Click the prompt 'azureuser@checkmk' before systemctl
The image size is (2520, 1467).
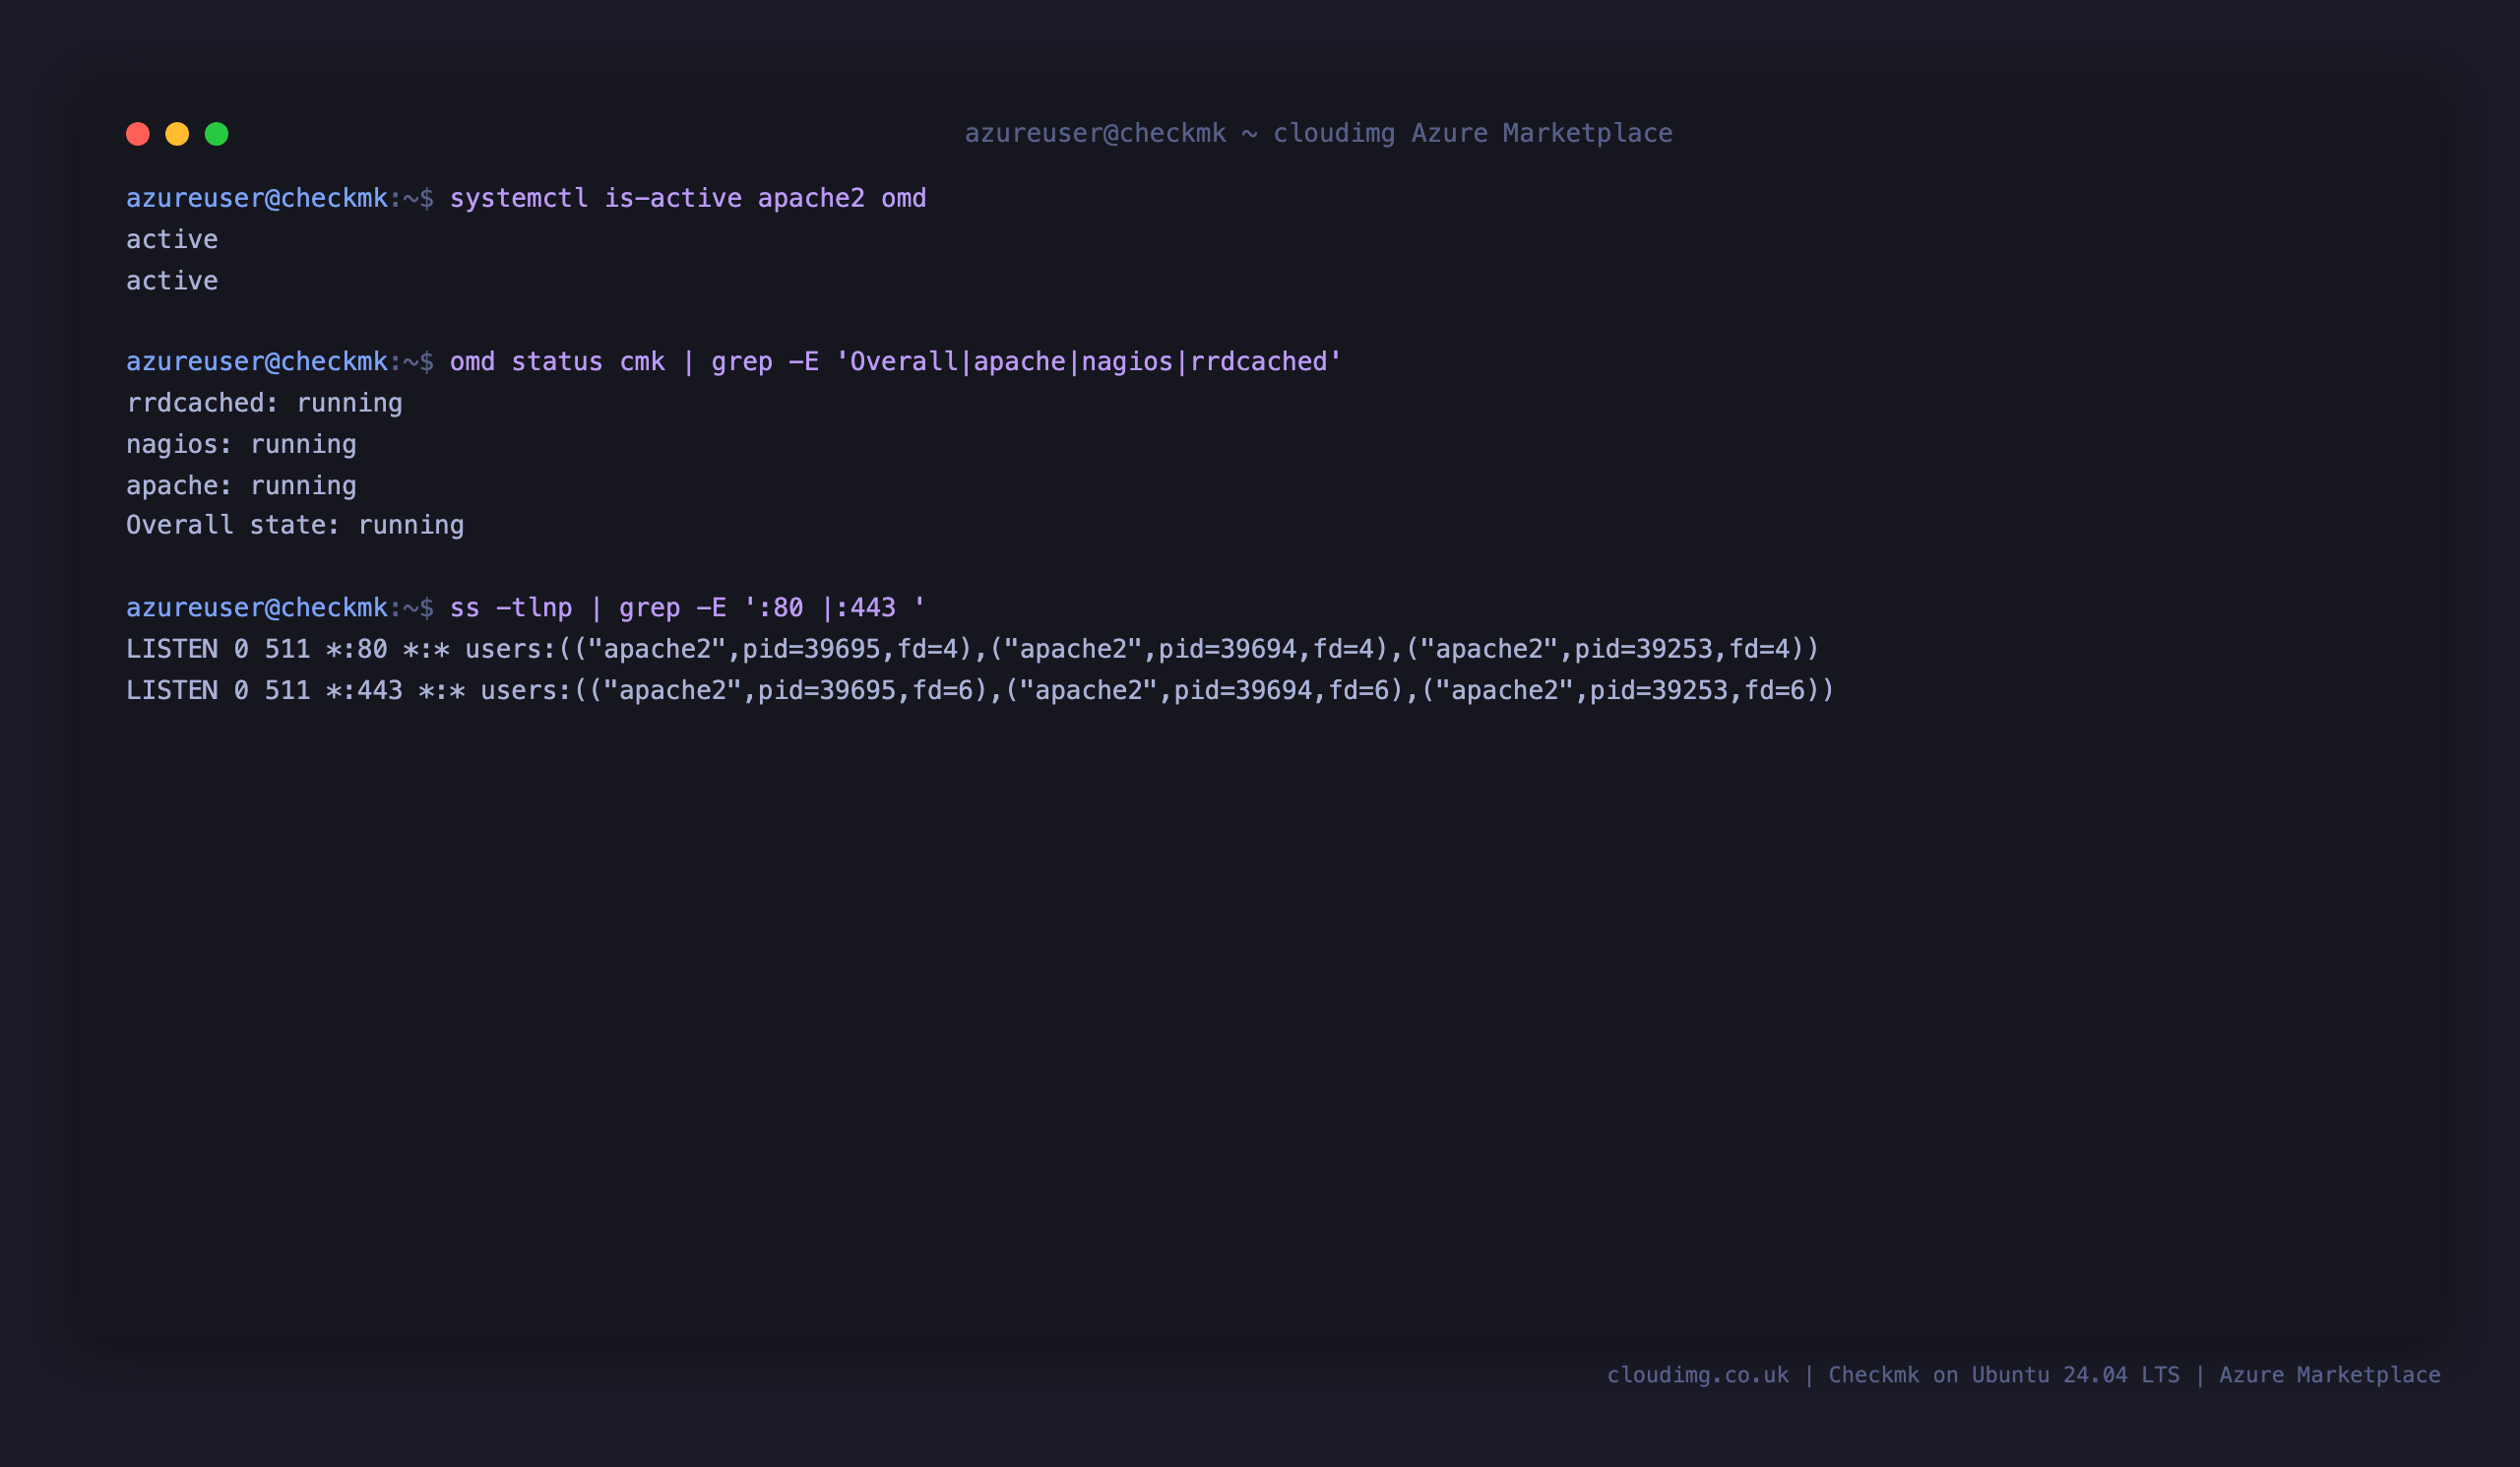coord(257,198)
